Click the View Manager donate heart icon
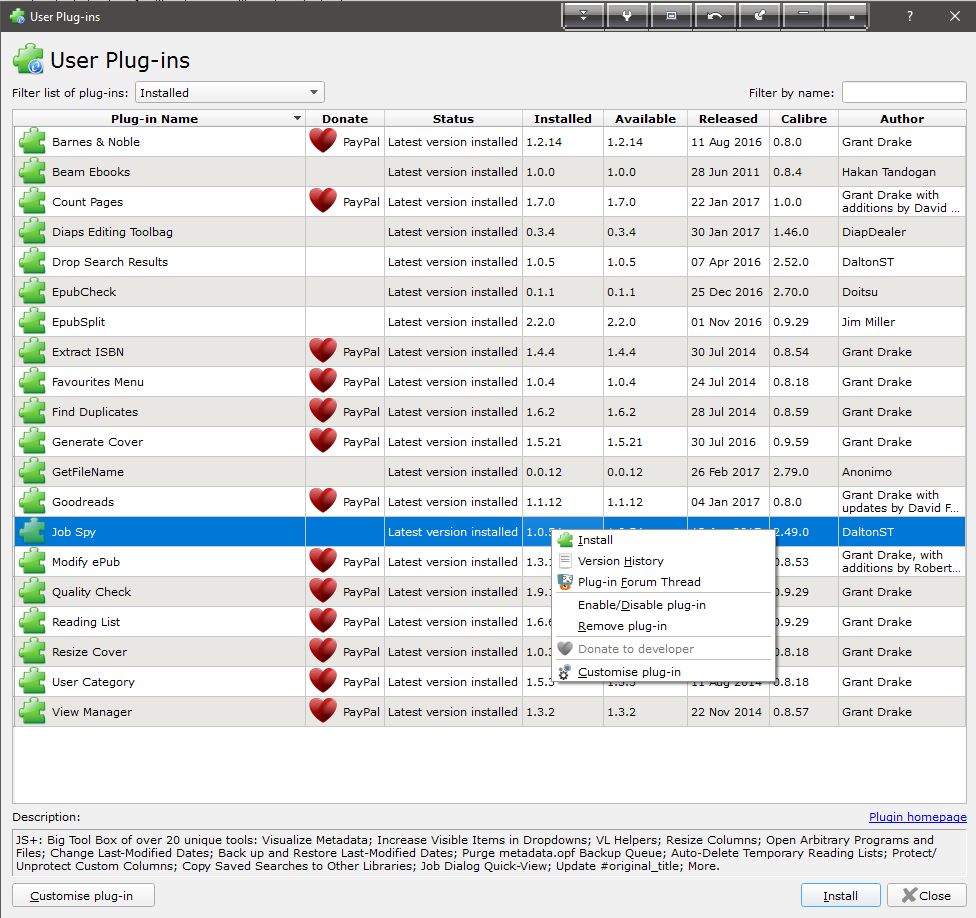The width and height of the screenshot is (976, 918). pyautogui.click(x=323, y=711)
